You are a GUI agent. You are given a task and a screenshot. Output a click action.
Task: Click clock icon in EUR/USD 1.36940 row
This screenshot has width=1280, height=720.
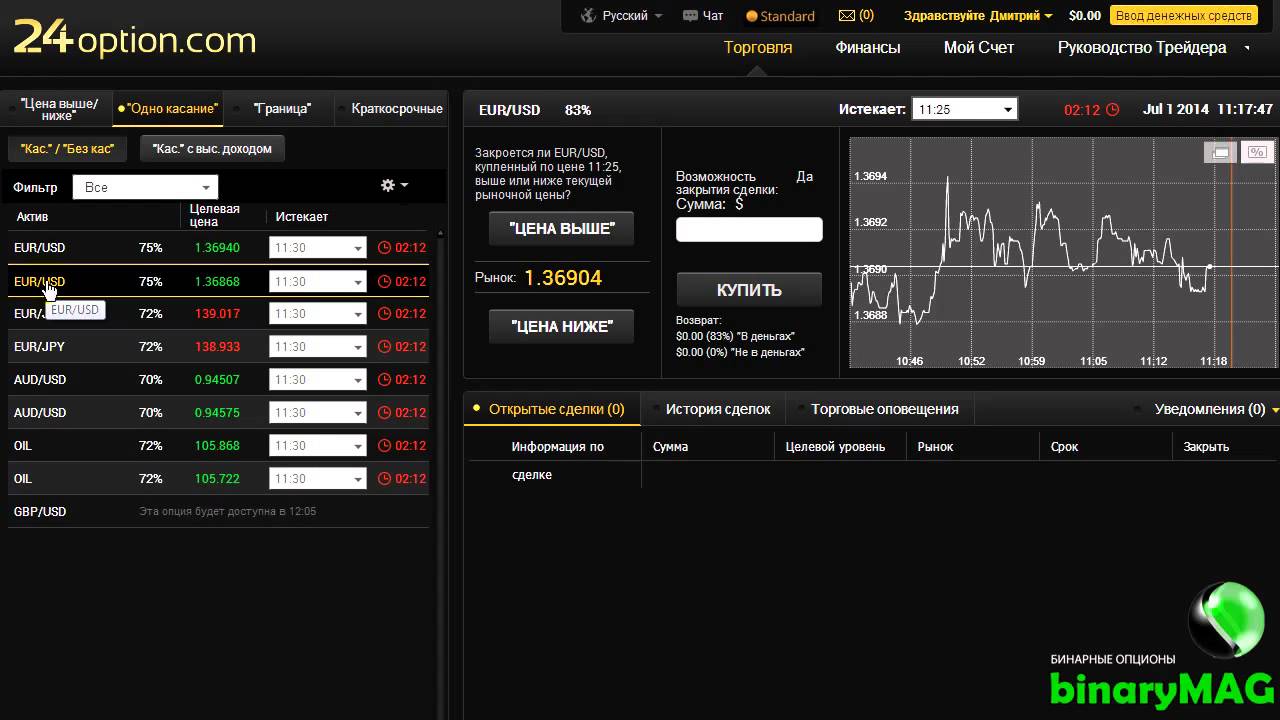[385, 248]
